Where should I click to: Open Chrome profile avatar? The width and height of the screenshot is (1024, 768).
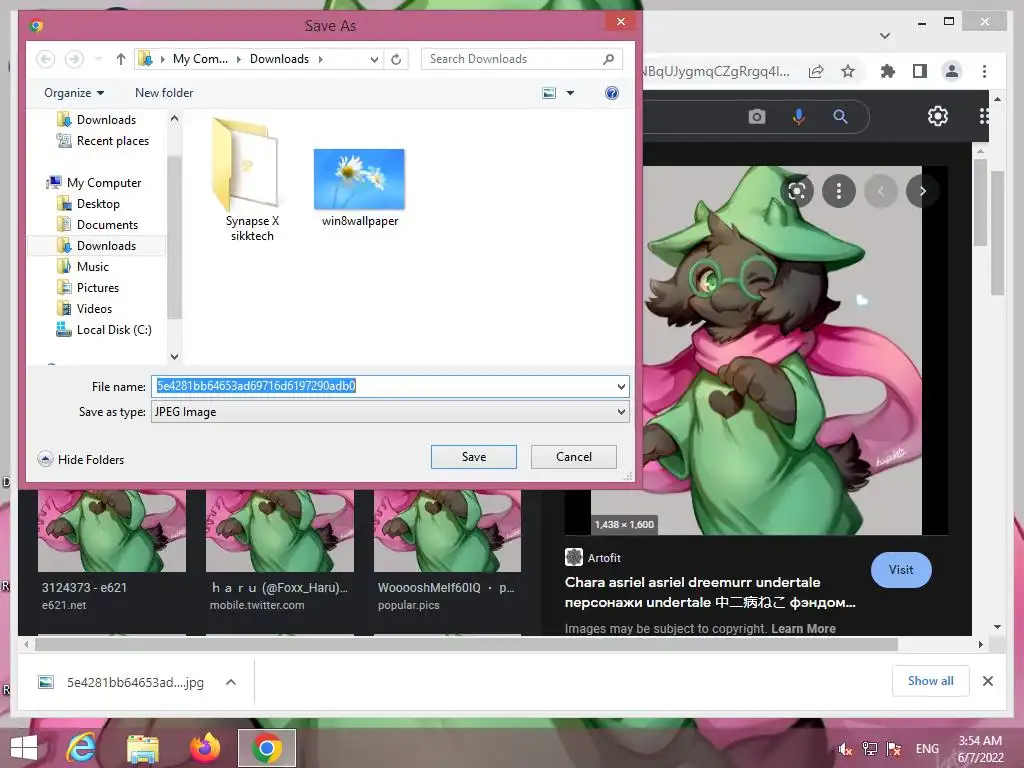(x=952, y=71)
